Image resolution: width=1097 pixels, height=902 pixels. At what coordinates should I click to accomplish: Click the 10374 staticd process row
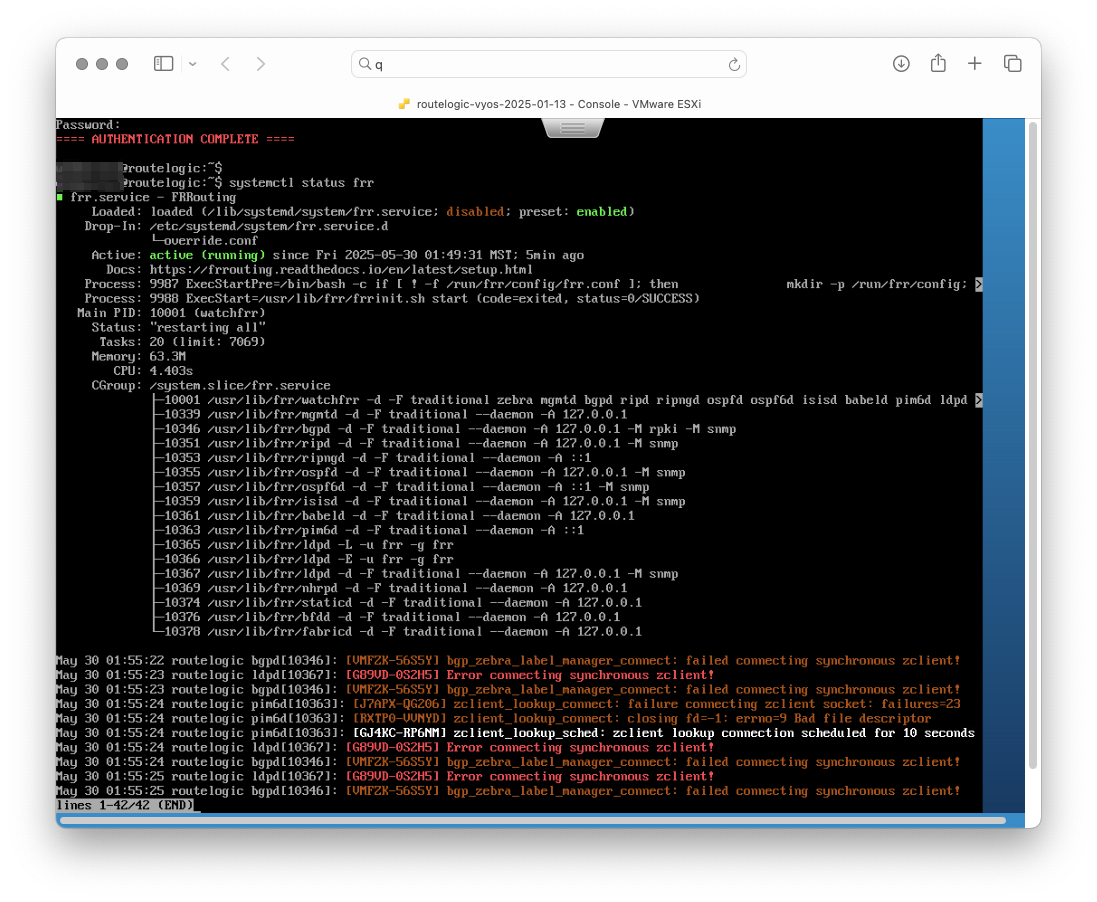[x=403, y=602]
